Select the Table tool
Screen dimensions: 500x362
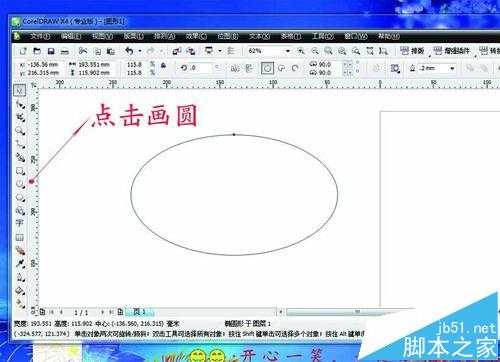[x=20, y=237]
